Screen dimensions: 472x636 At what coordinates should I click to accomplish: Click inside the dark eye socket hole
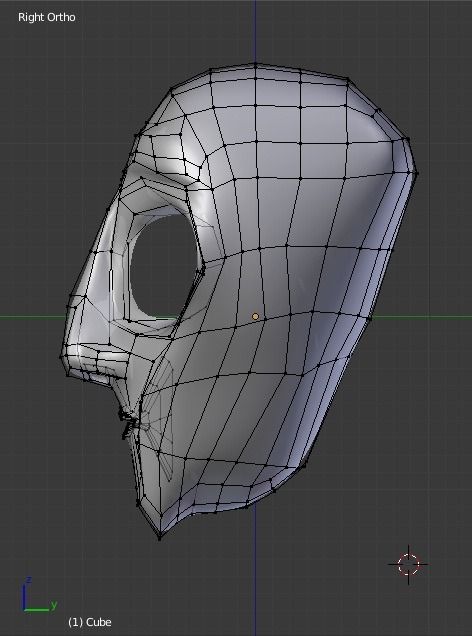coord(162,264)
